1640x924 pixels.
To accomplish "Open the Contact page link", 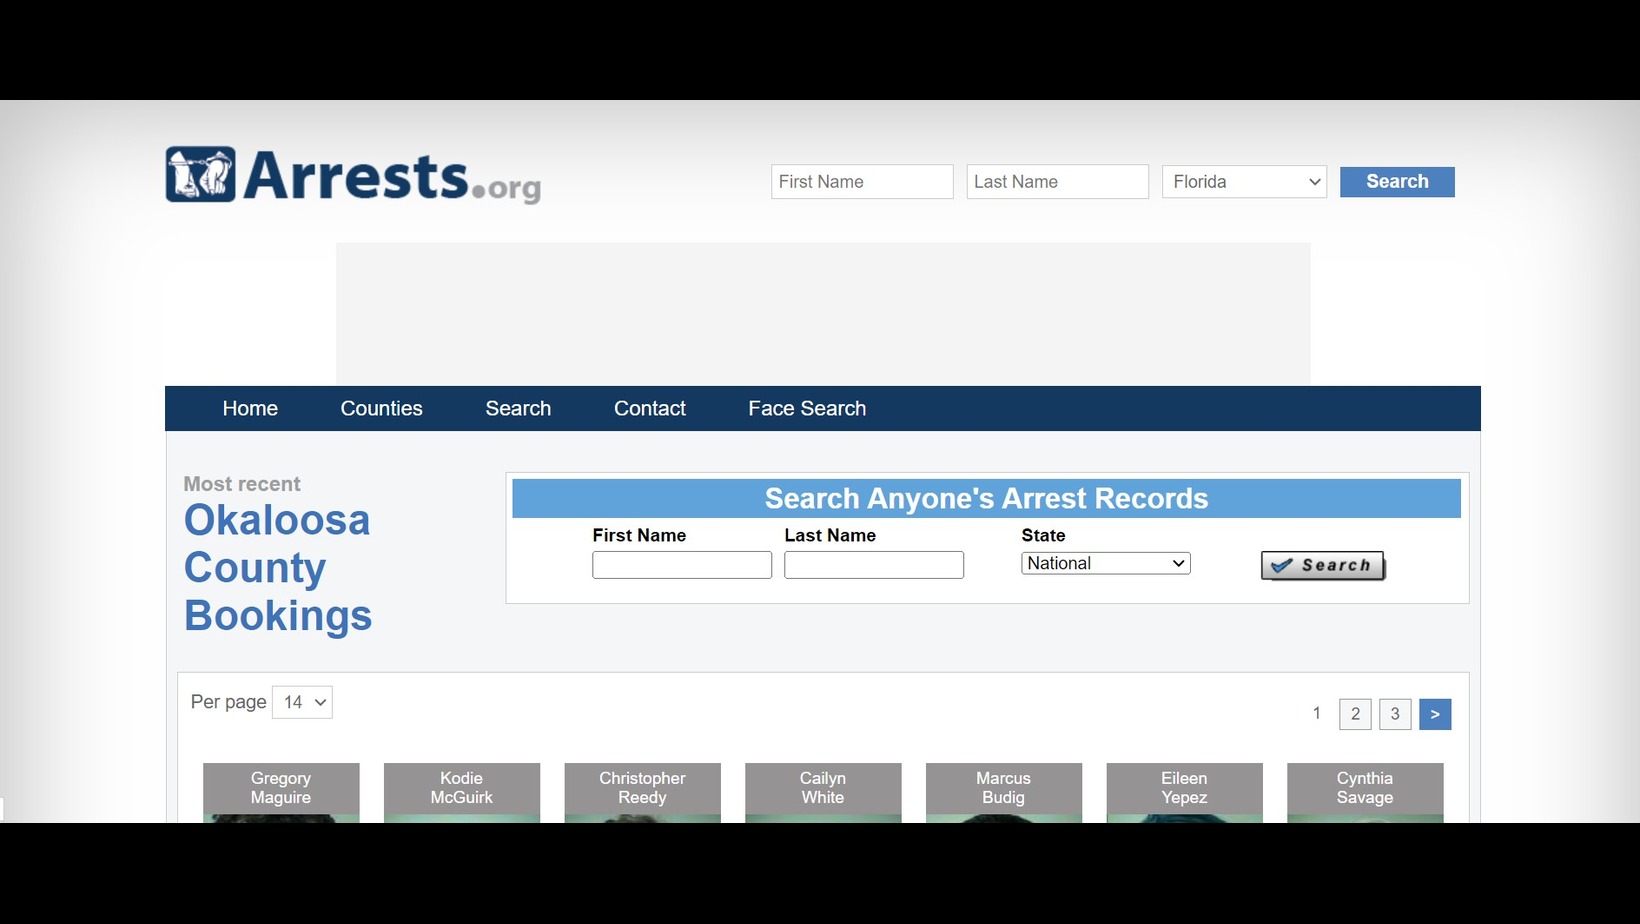I will click(x=650, y=409).
